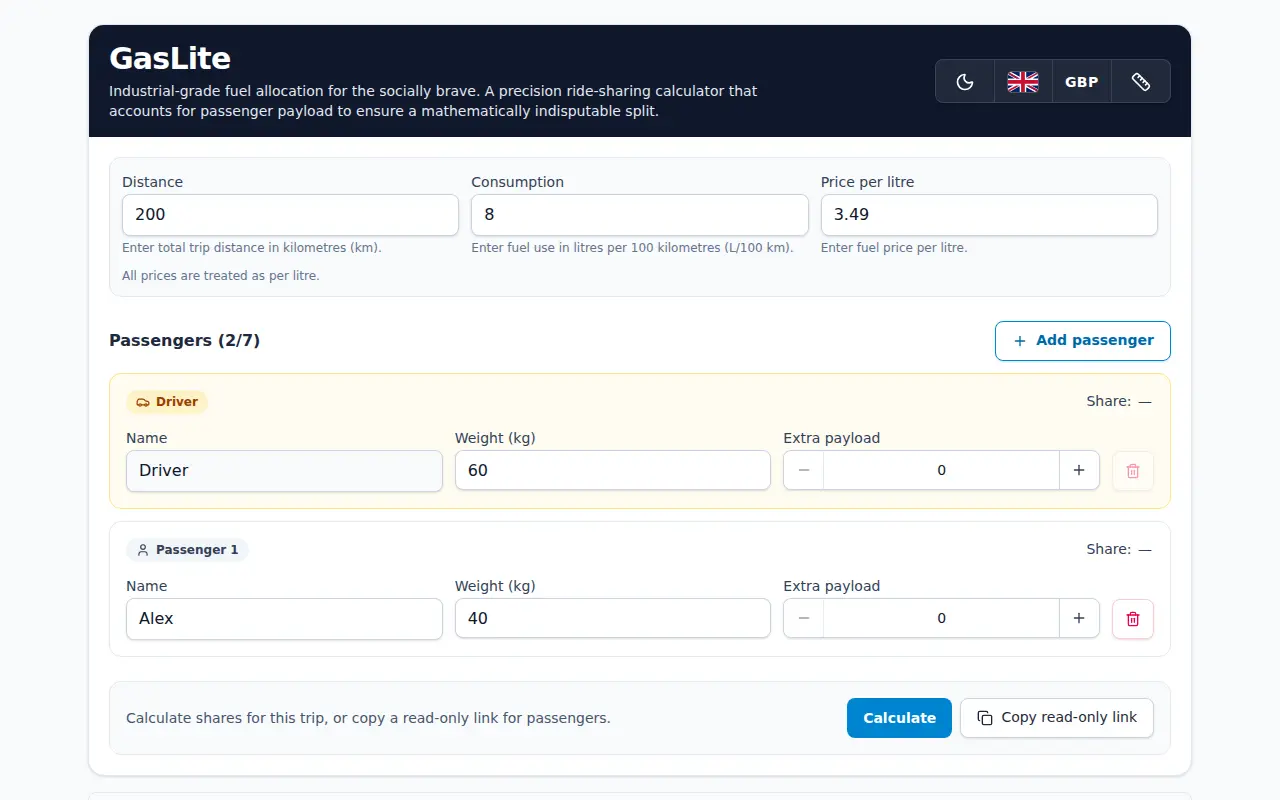Click 'Enter fuel price per litre' hint
Screen dimensions: 1280x800
pyautogui.click(x=894, y=248)
